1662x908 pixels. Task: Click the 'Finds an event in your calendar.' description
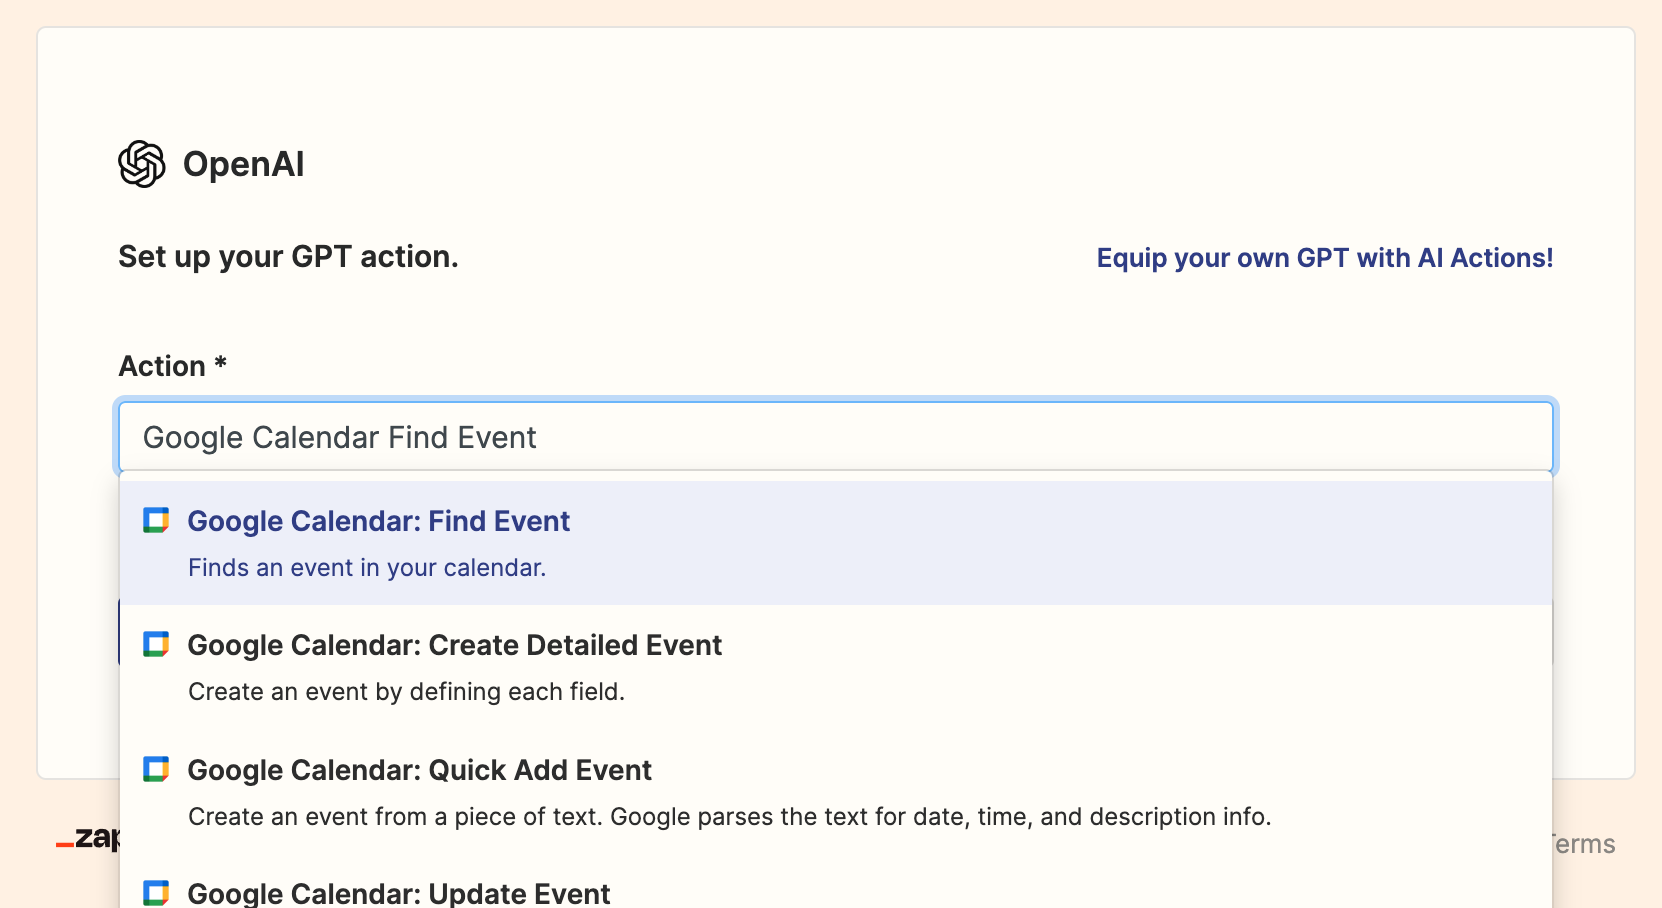(x=367, y=568)
